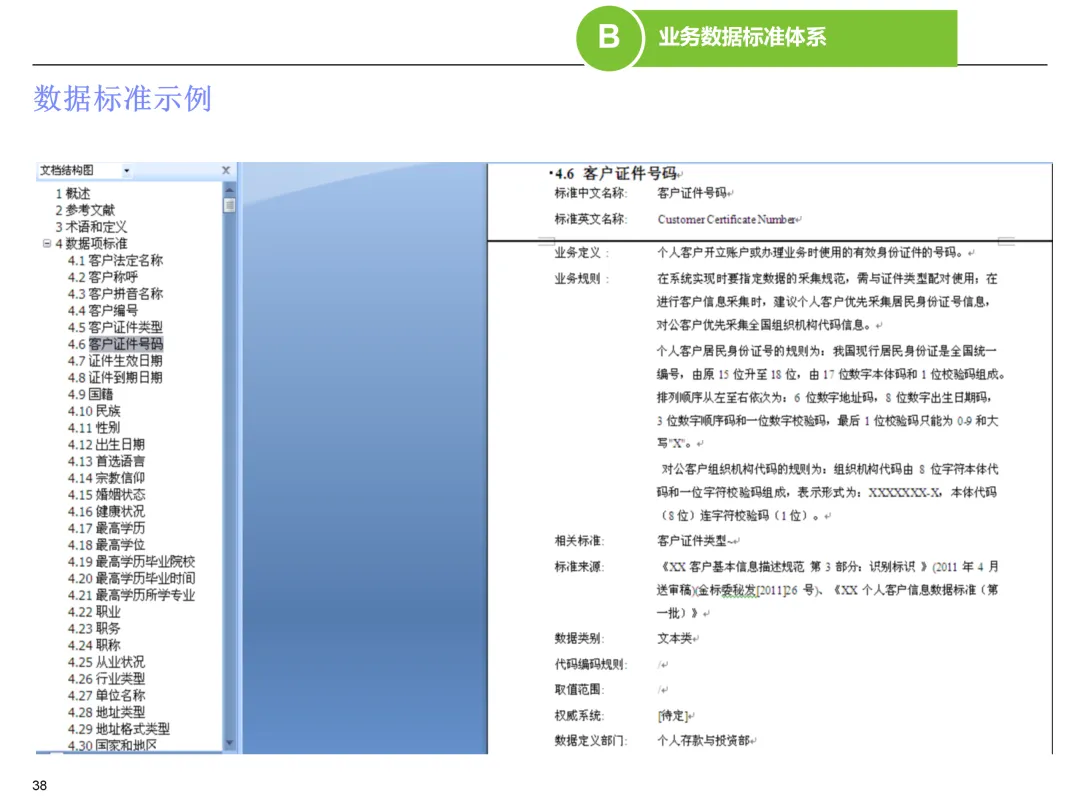The height and width of the screenshot is (810, 1080).
Task: Go to 4.18 最高学位
Action: [x=107, y=545]
